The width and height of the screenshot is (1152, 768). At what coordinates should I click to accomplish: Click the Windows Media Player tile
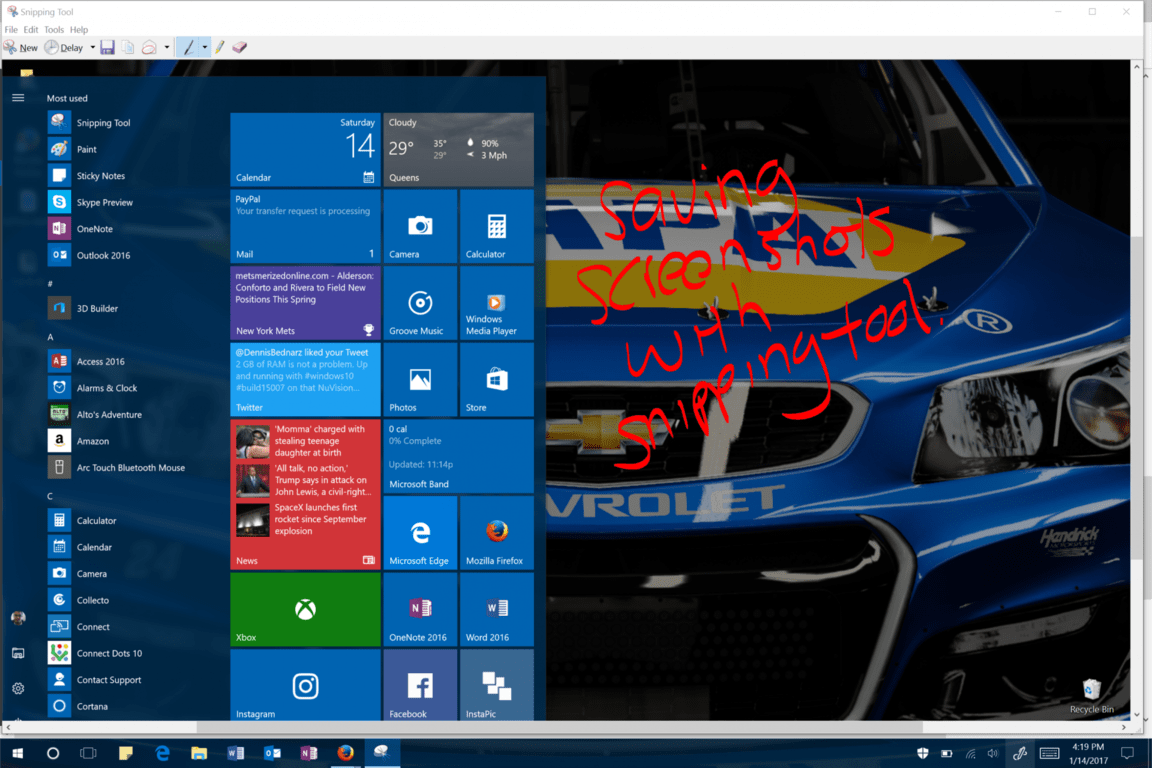tap(497, 303)
